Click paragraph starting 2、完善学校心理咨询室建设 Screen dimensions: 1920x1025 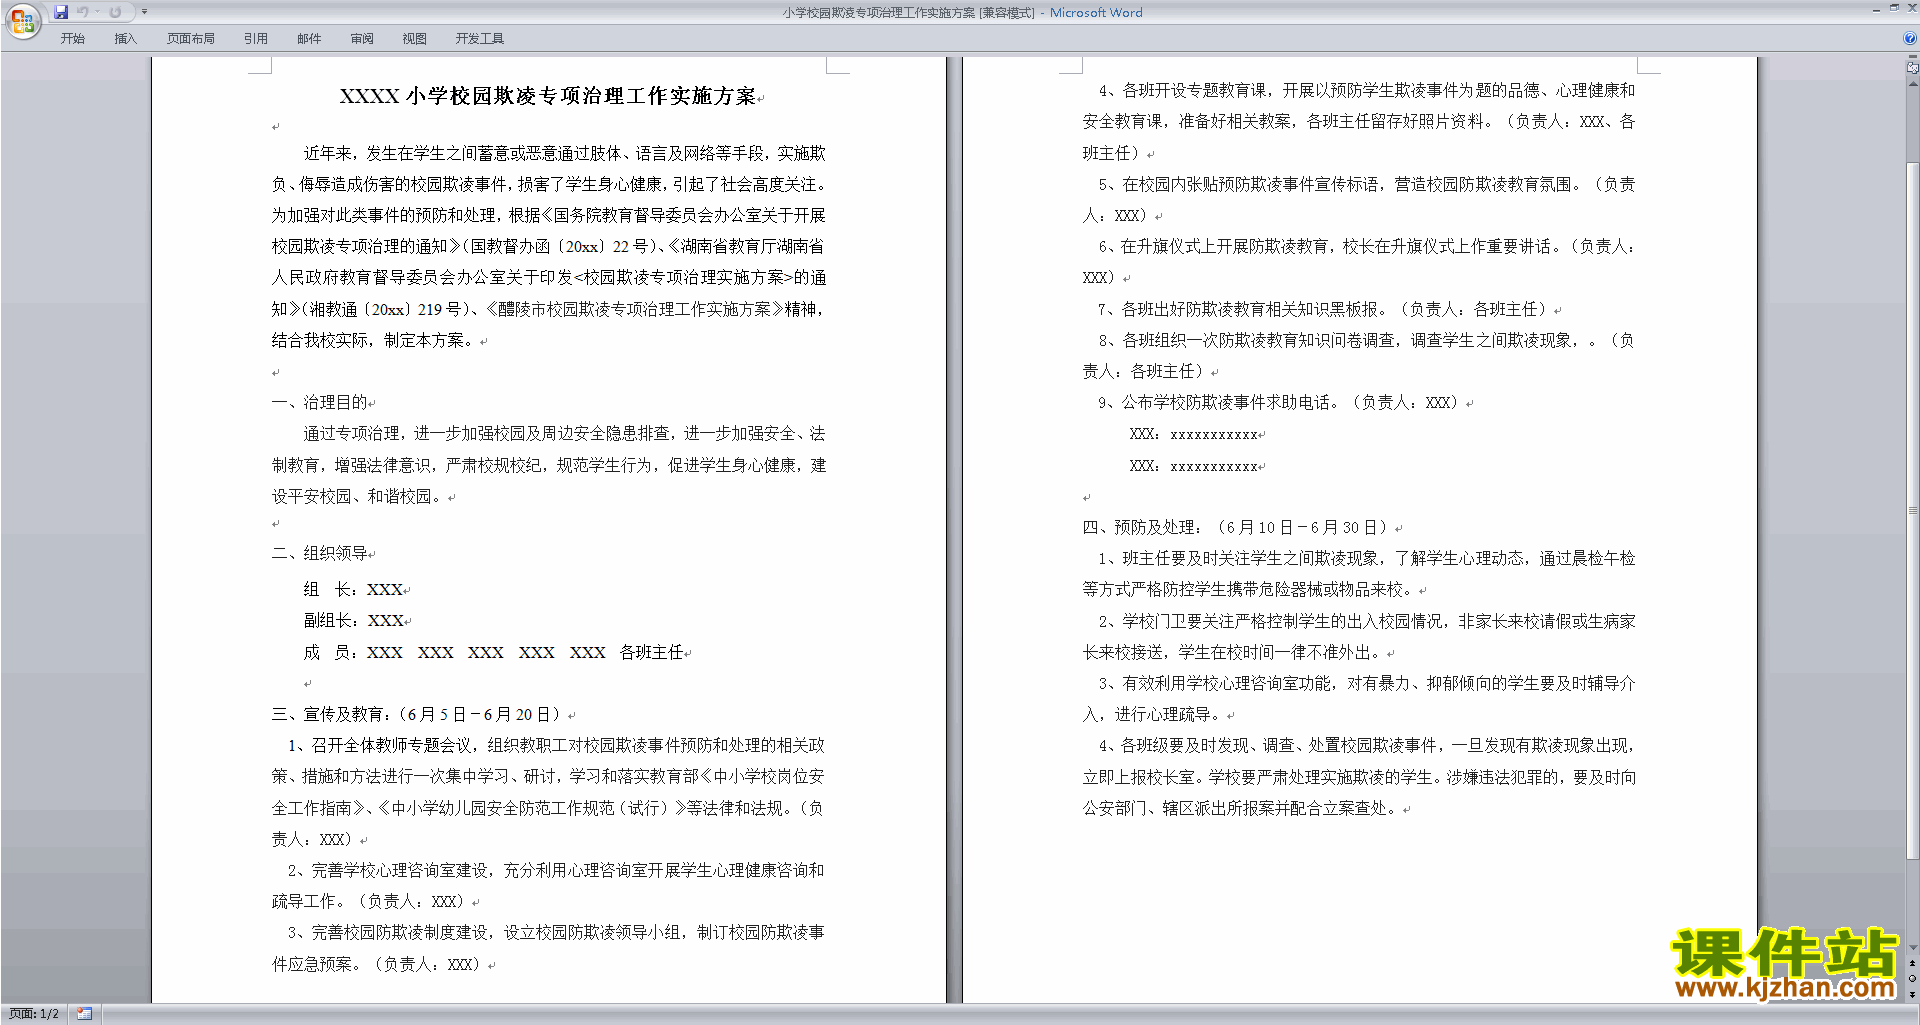(x=548, y=886)
